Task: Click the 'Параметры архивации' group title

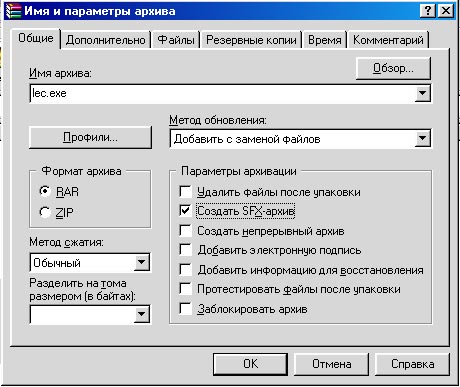Action: 239,171
